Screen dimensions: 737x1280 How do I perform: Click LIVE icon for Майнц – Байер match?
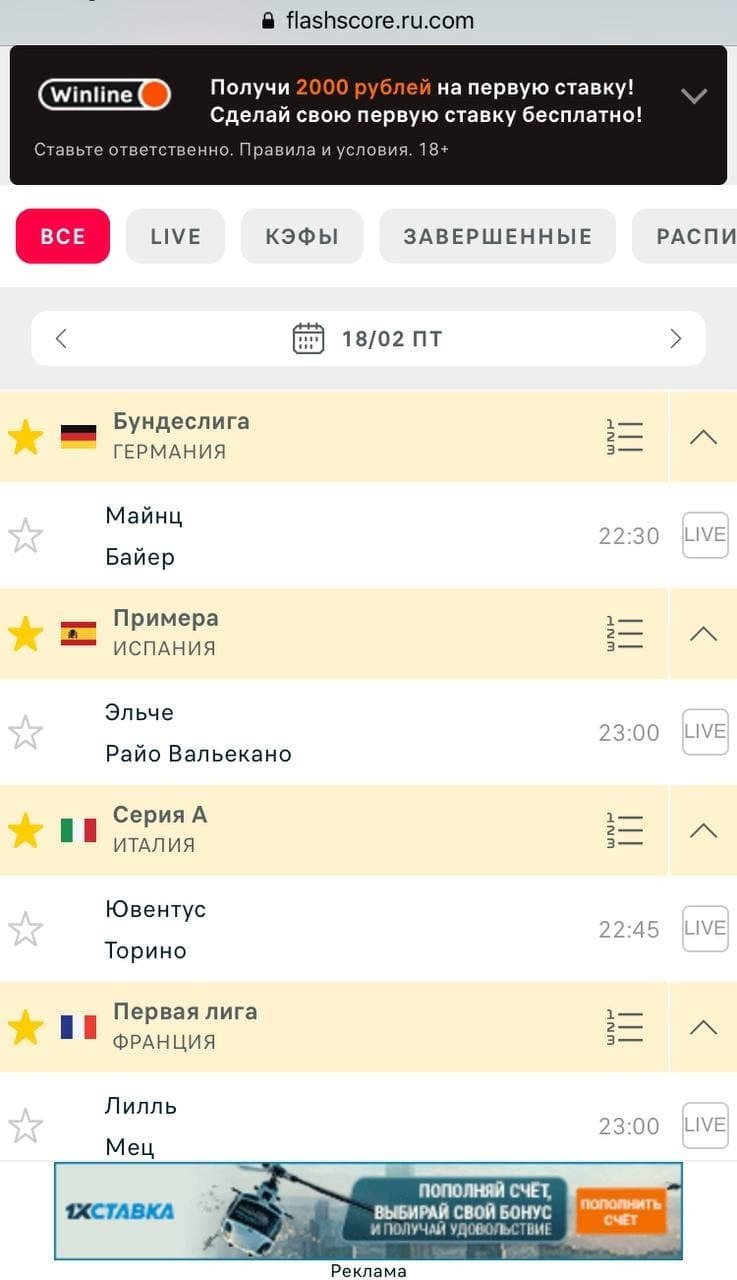704,535
